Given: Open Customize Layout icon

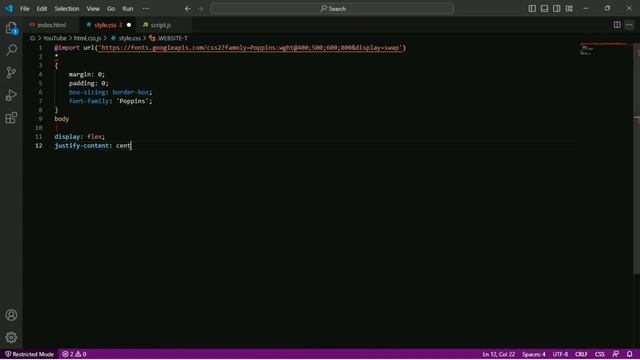Looking at the screenshot, I should pyautogui.click(x=569, y=9).
